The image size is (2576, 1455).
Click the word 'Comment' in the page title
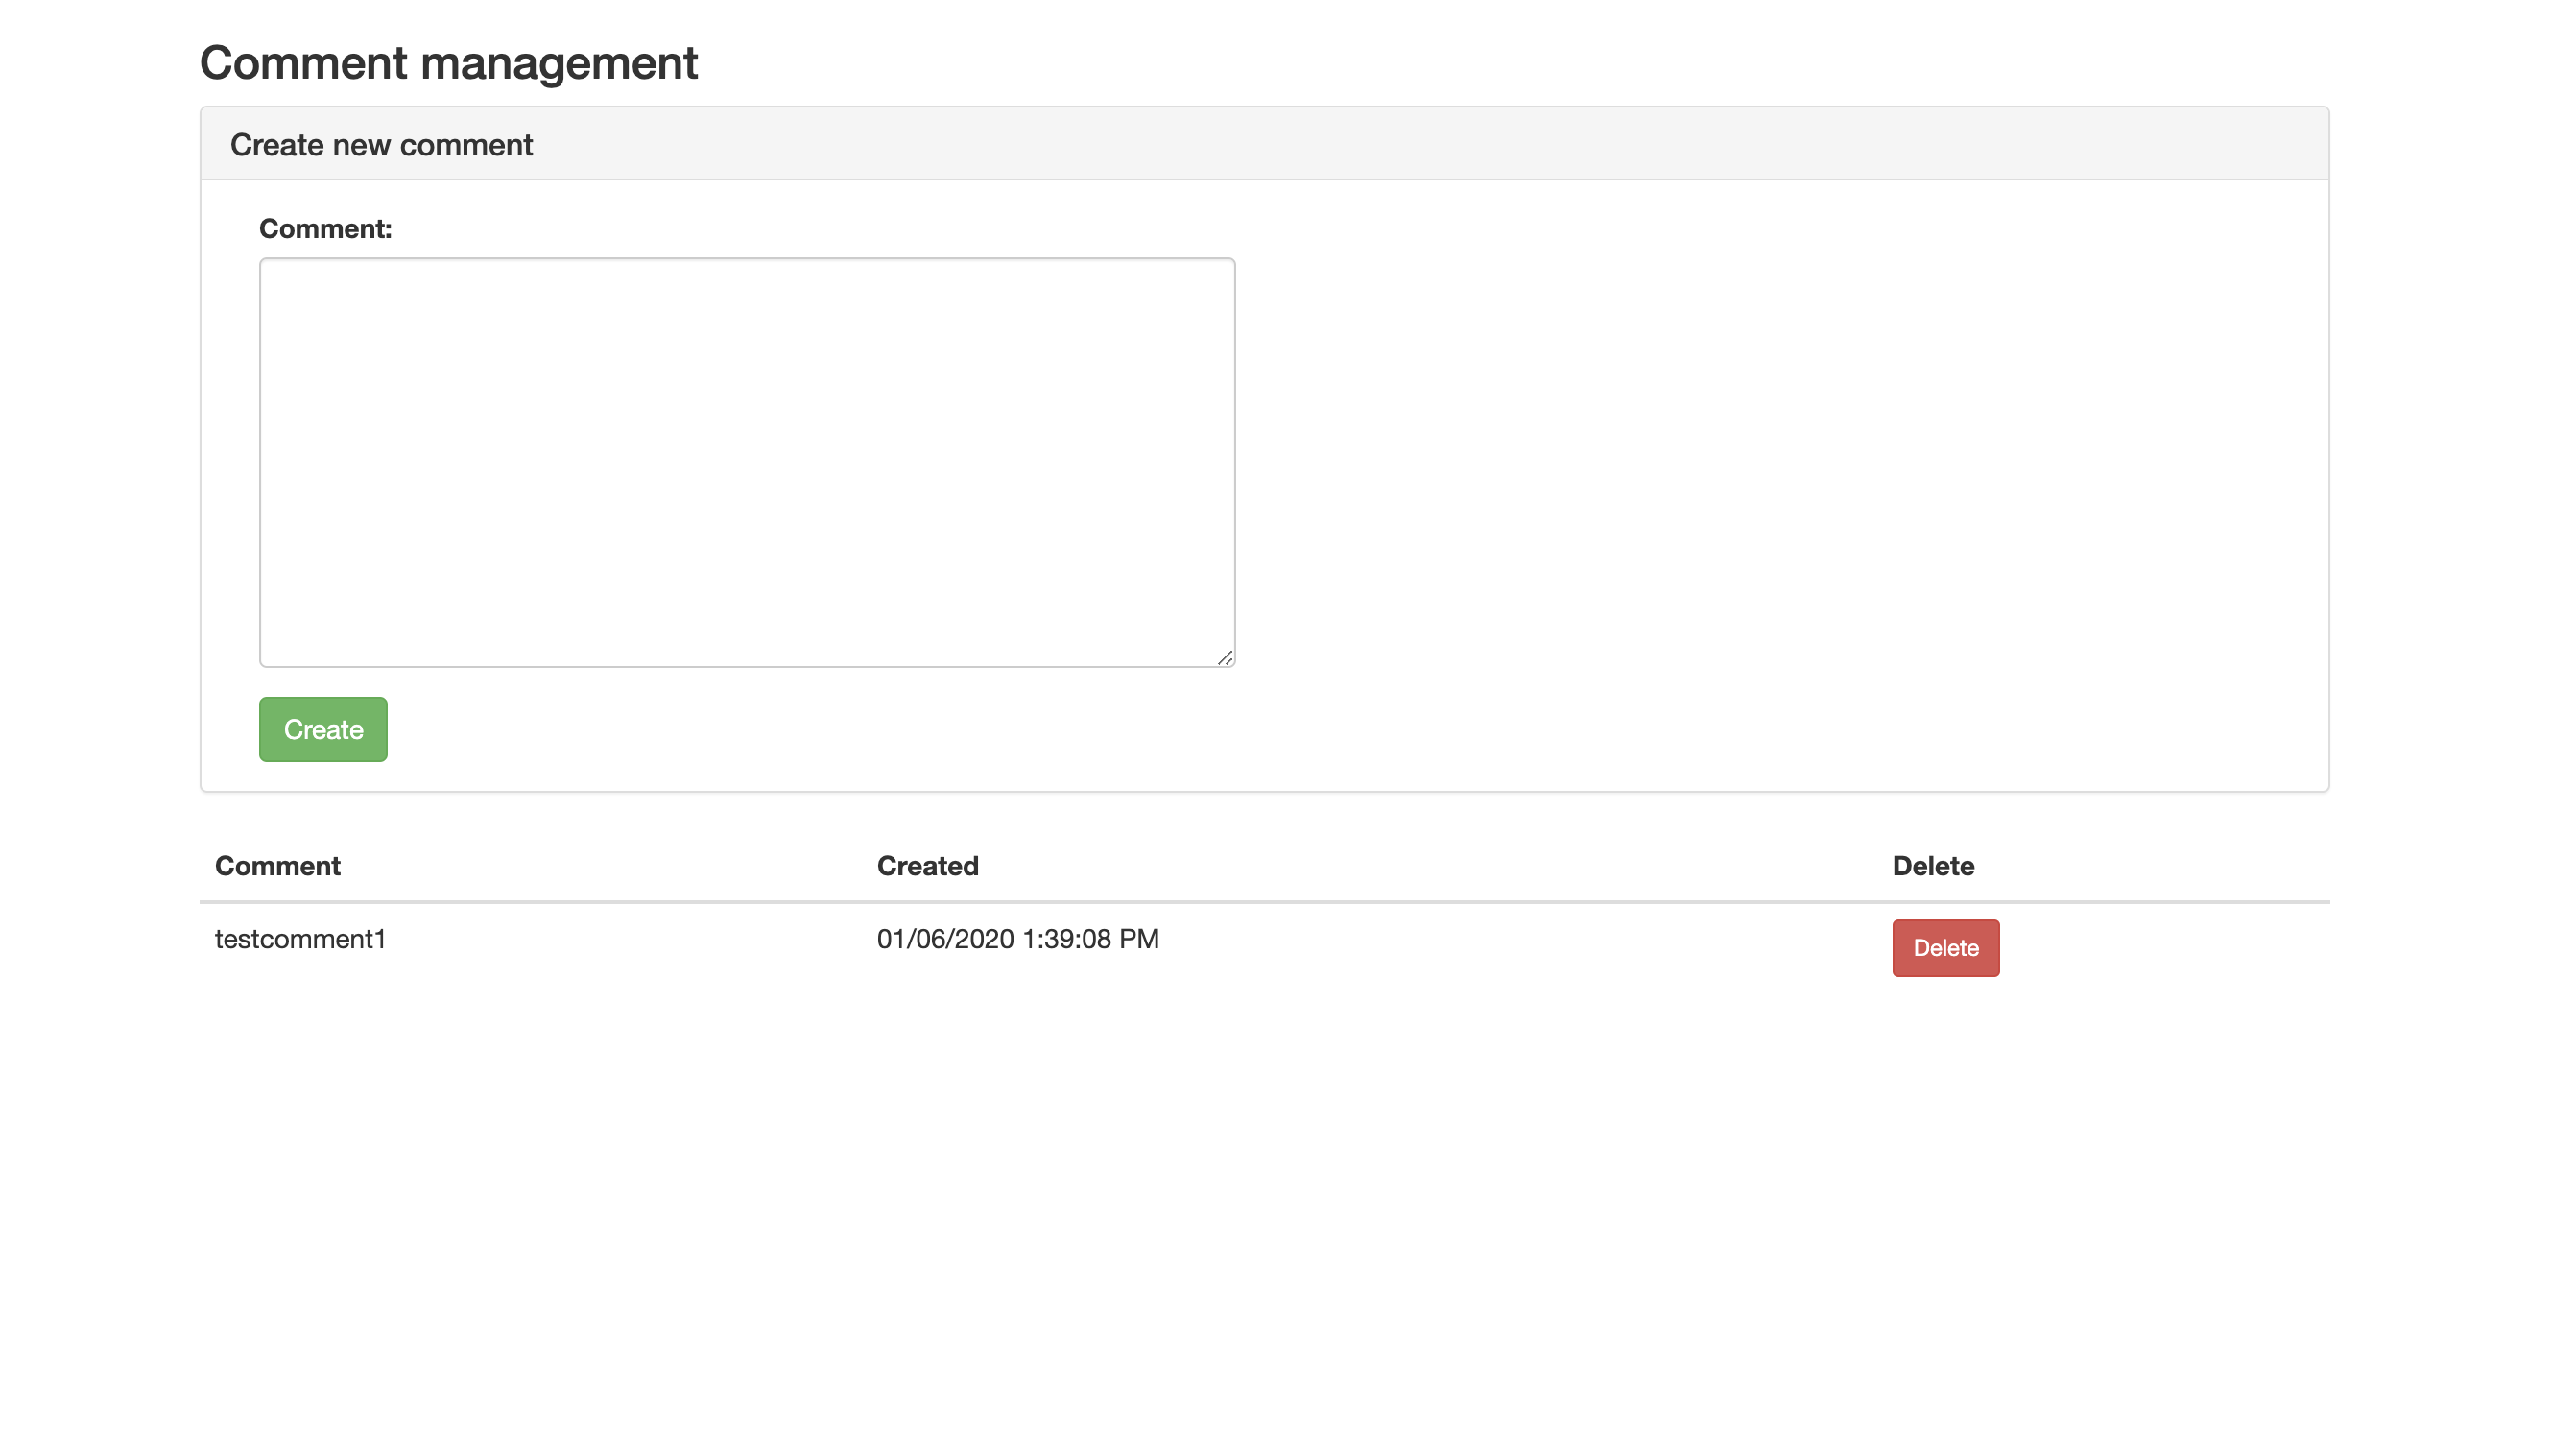point(304,63)
